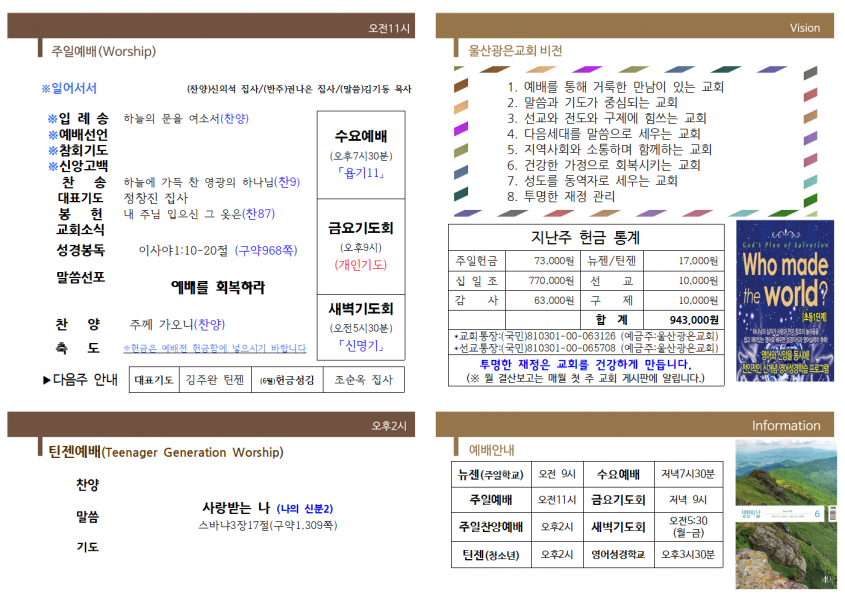Select the 수요예배 schedule box
This screenshot has width=845, height=597.
(361, 155)
